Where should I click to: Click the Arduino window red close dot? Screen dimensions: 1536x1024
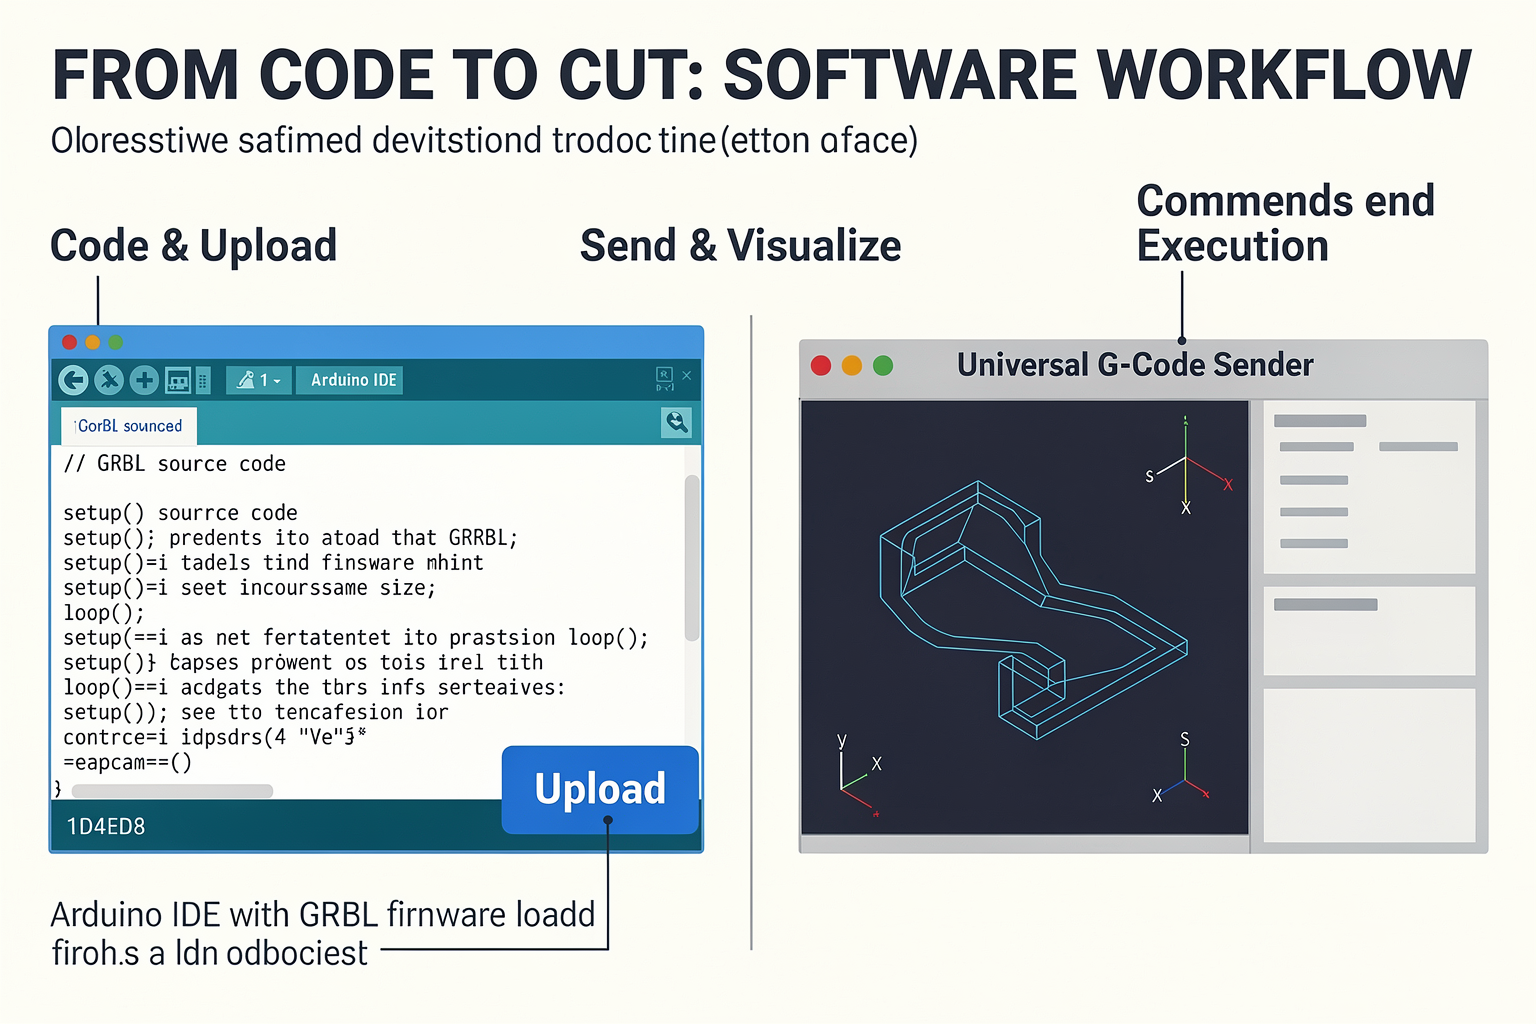point(69,342)
